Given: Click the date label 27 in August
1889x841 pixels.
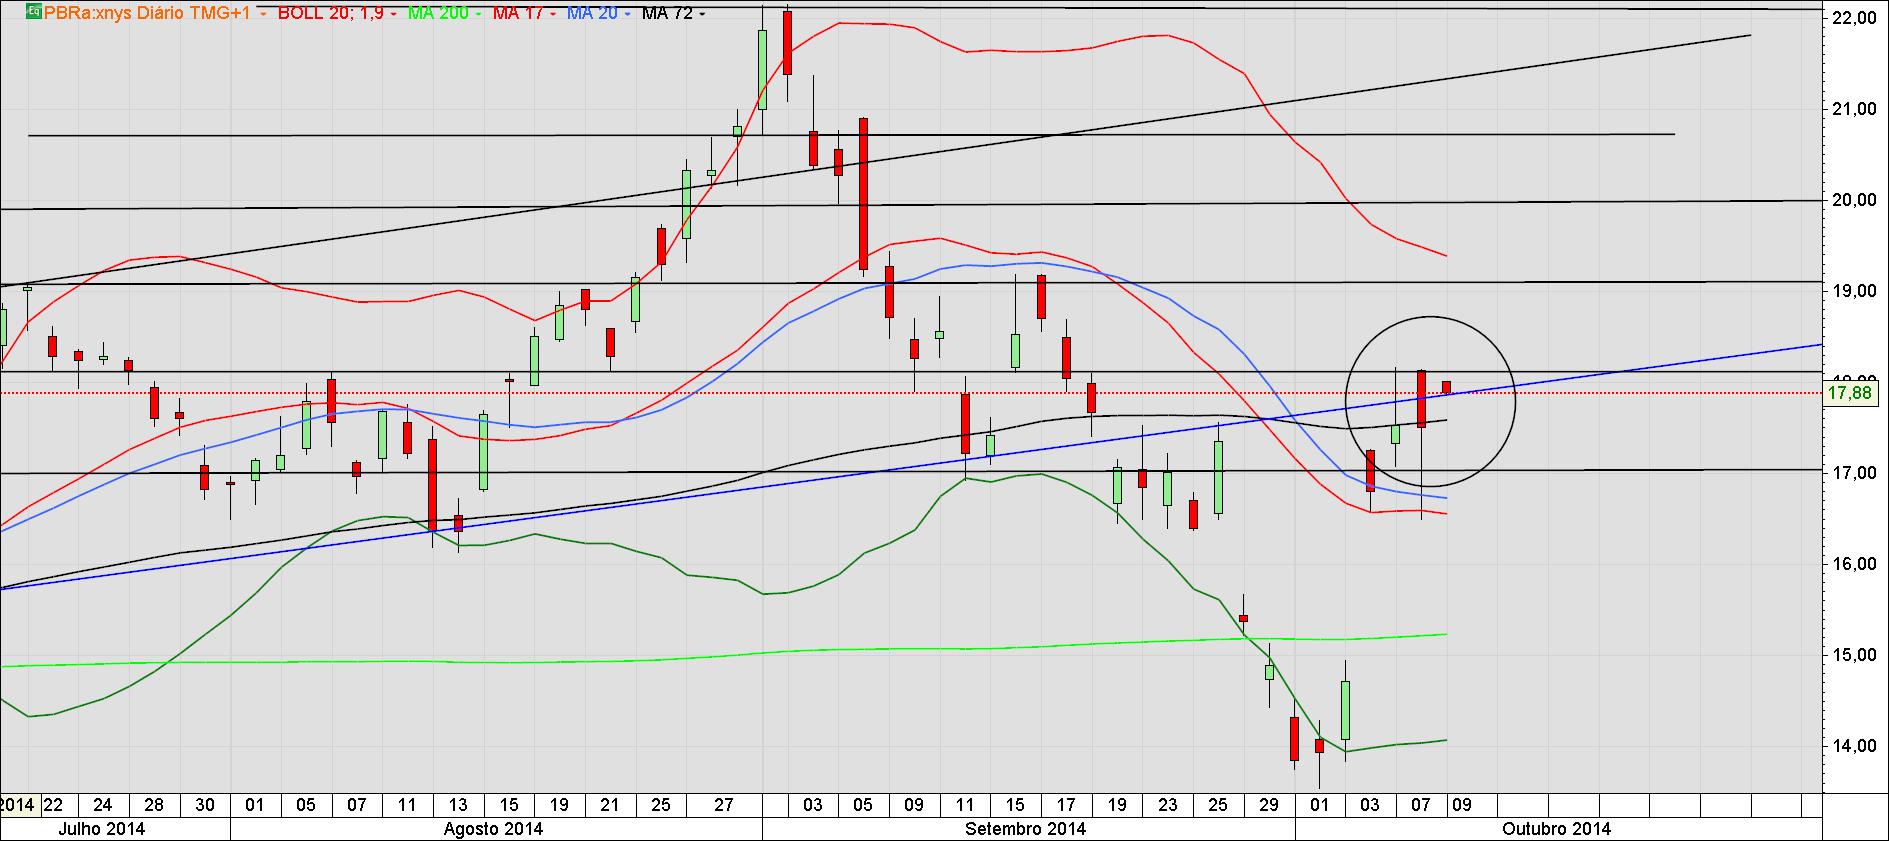Looking at the screenshot, I should coord(724,805).
